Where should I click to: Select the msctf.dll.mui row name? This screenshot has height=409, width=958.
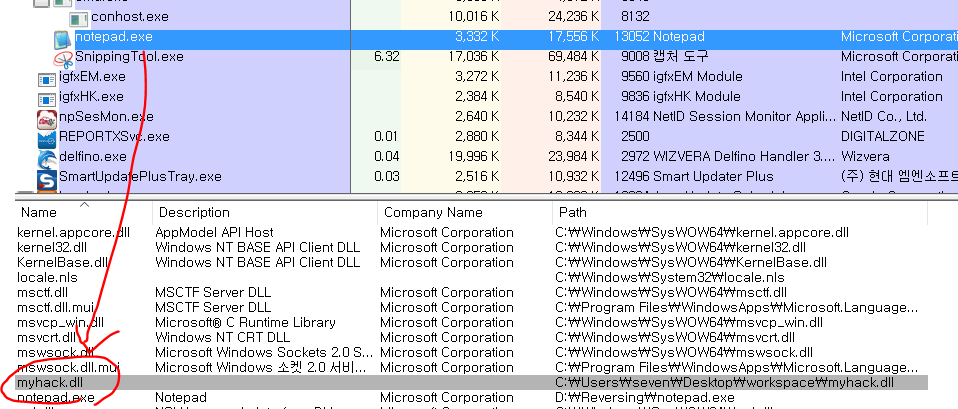55,308
